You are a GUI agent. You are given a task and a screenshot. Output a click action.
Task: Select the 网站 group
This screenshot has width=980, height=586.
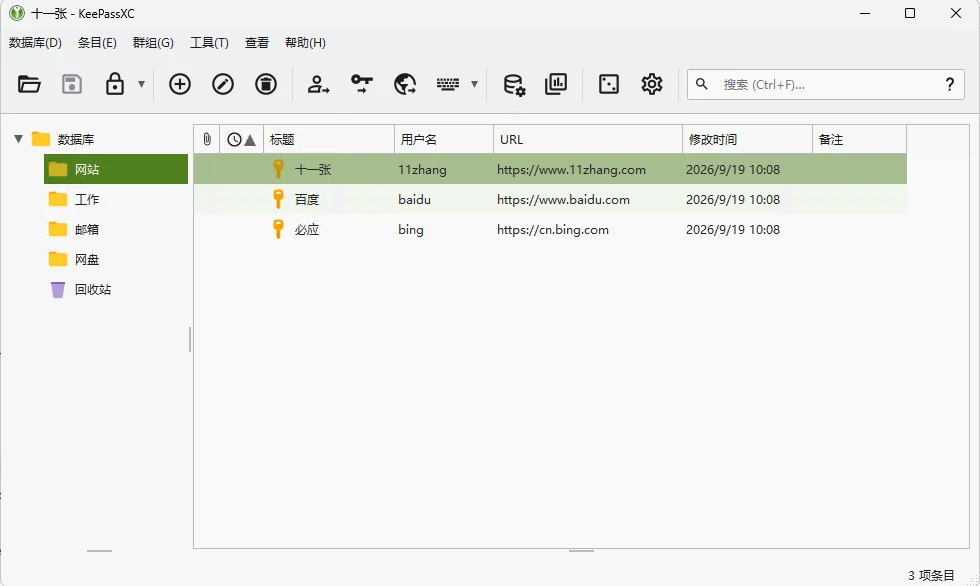[x=116, y=169]
